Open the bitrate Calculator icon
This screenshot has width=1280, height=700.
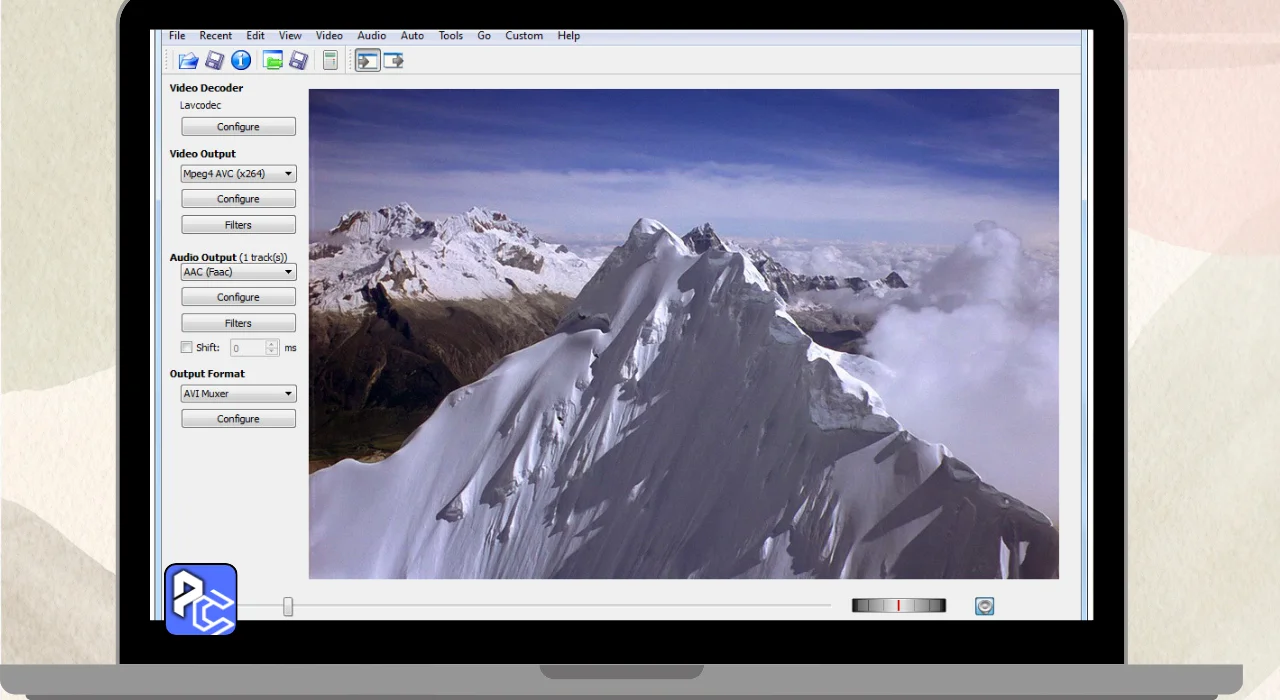pyautogui.click(x=330, y=61)
